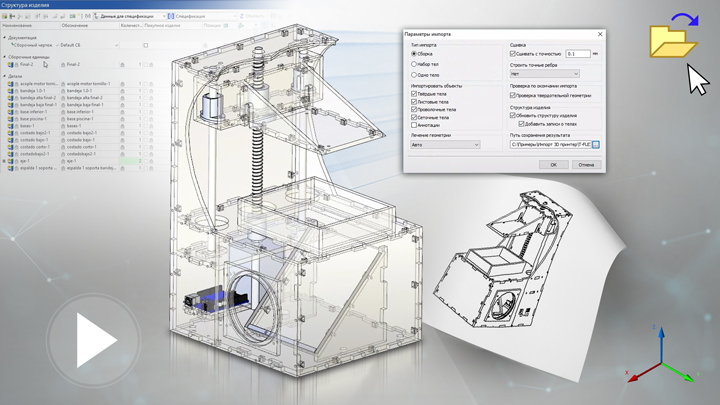
Task: Uncheck Проволочные тела checkbox
Action: tap(414, 109)
